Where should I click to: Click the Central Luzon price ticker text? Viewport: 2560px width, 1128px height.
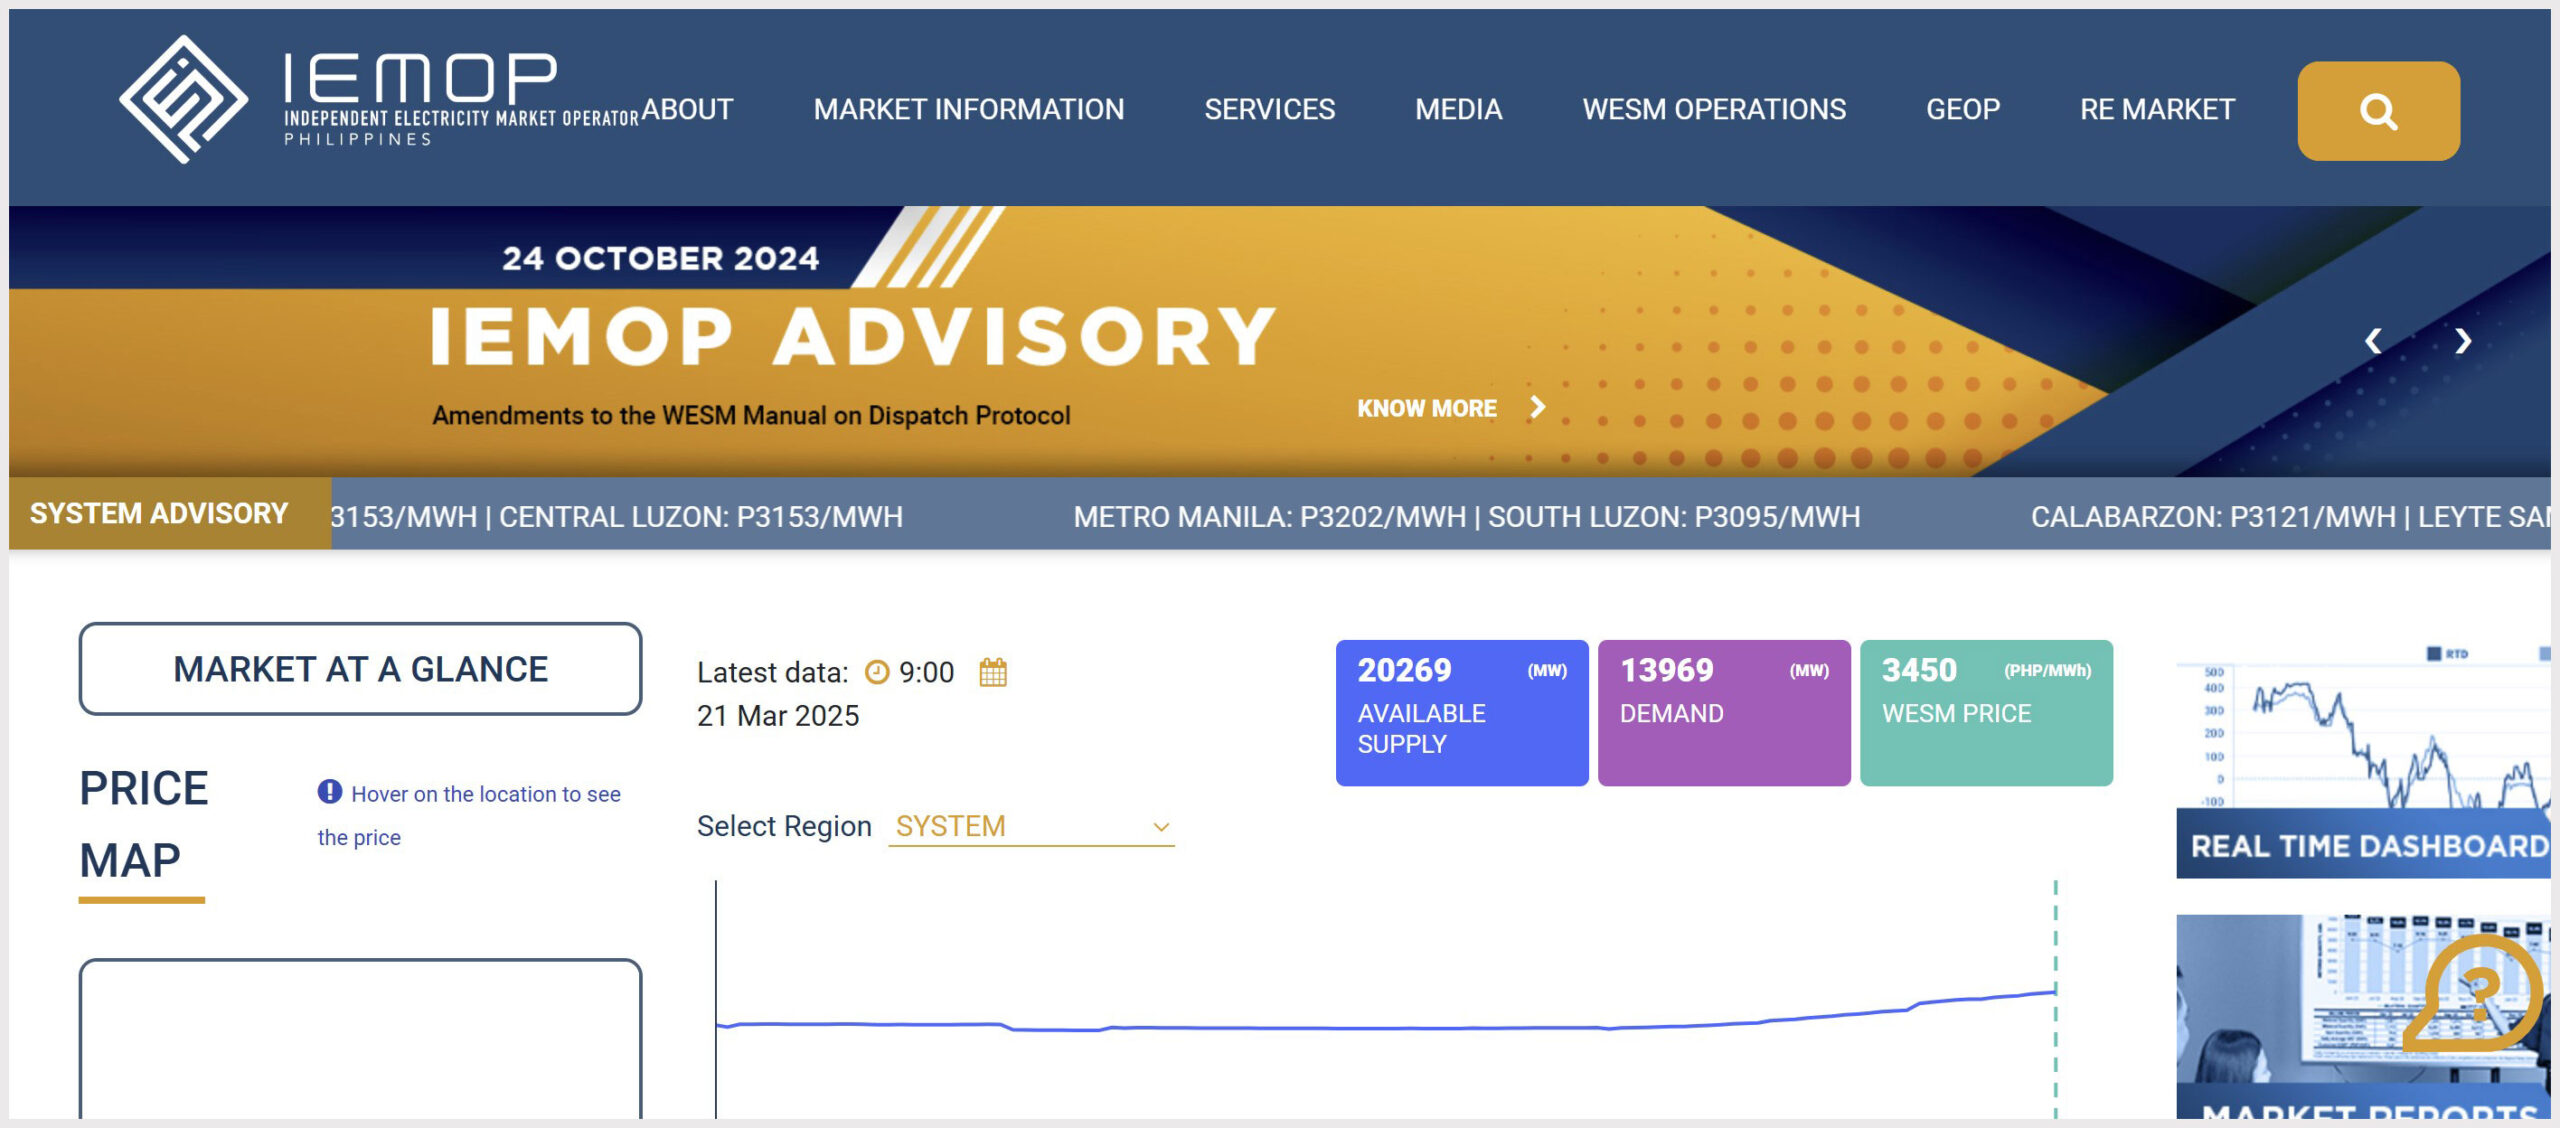(x=701, y=517)
